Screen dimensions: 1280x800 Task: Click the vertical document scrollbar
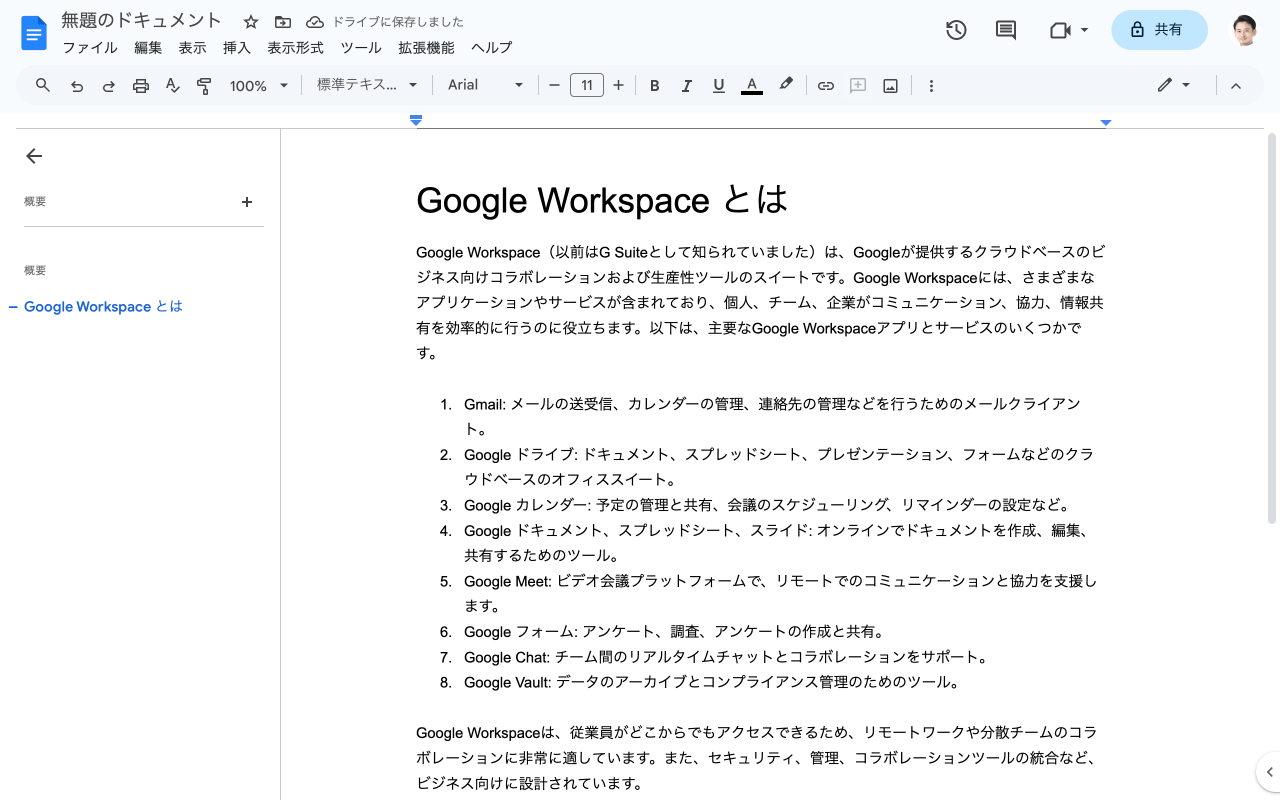coord(1272,328)
